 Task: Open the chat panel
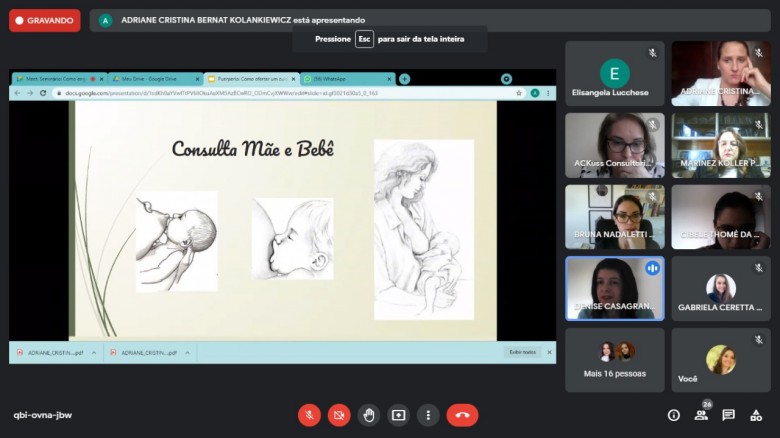729,415
